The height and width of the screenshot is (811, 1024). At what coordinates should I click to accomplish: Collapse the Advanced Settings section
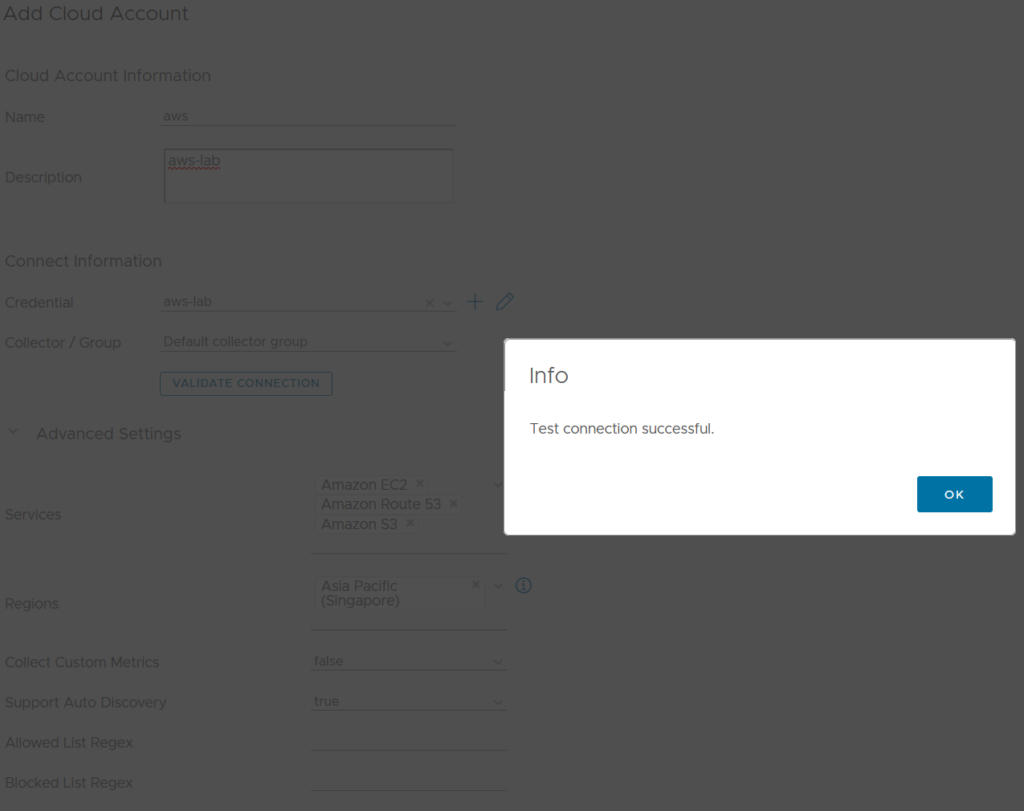coord(12,433)
